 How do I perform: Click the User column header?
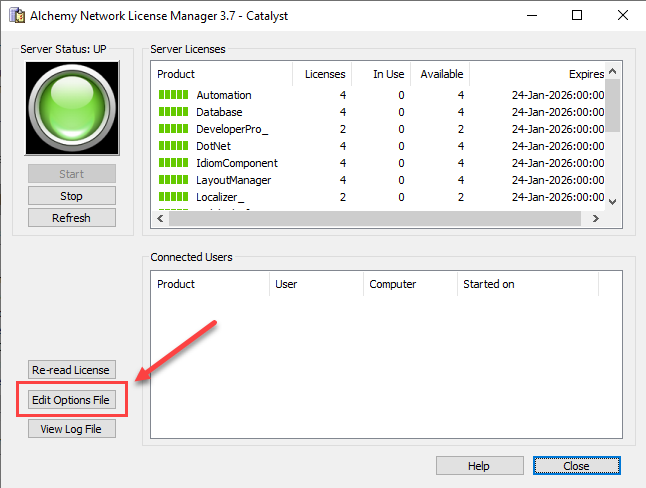[316, 284]
